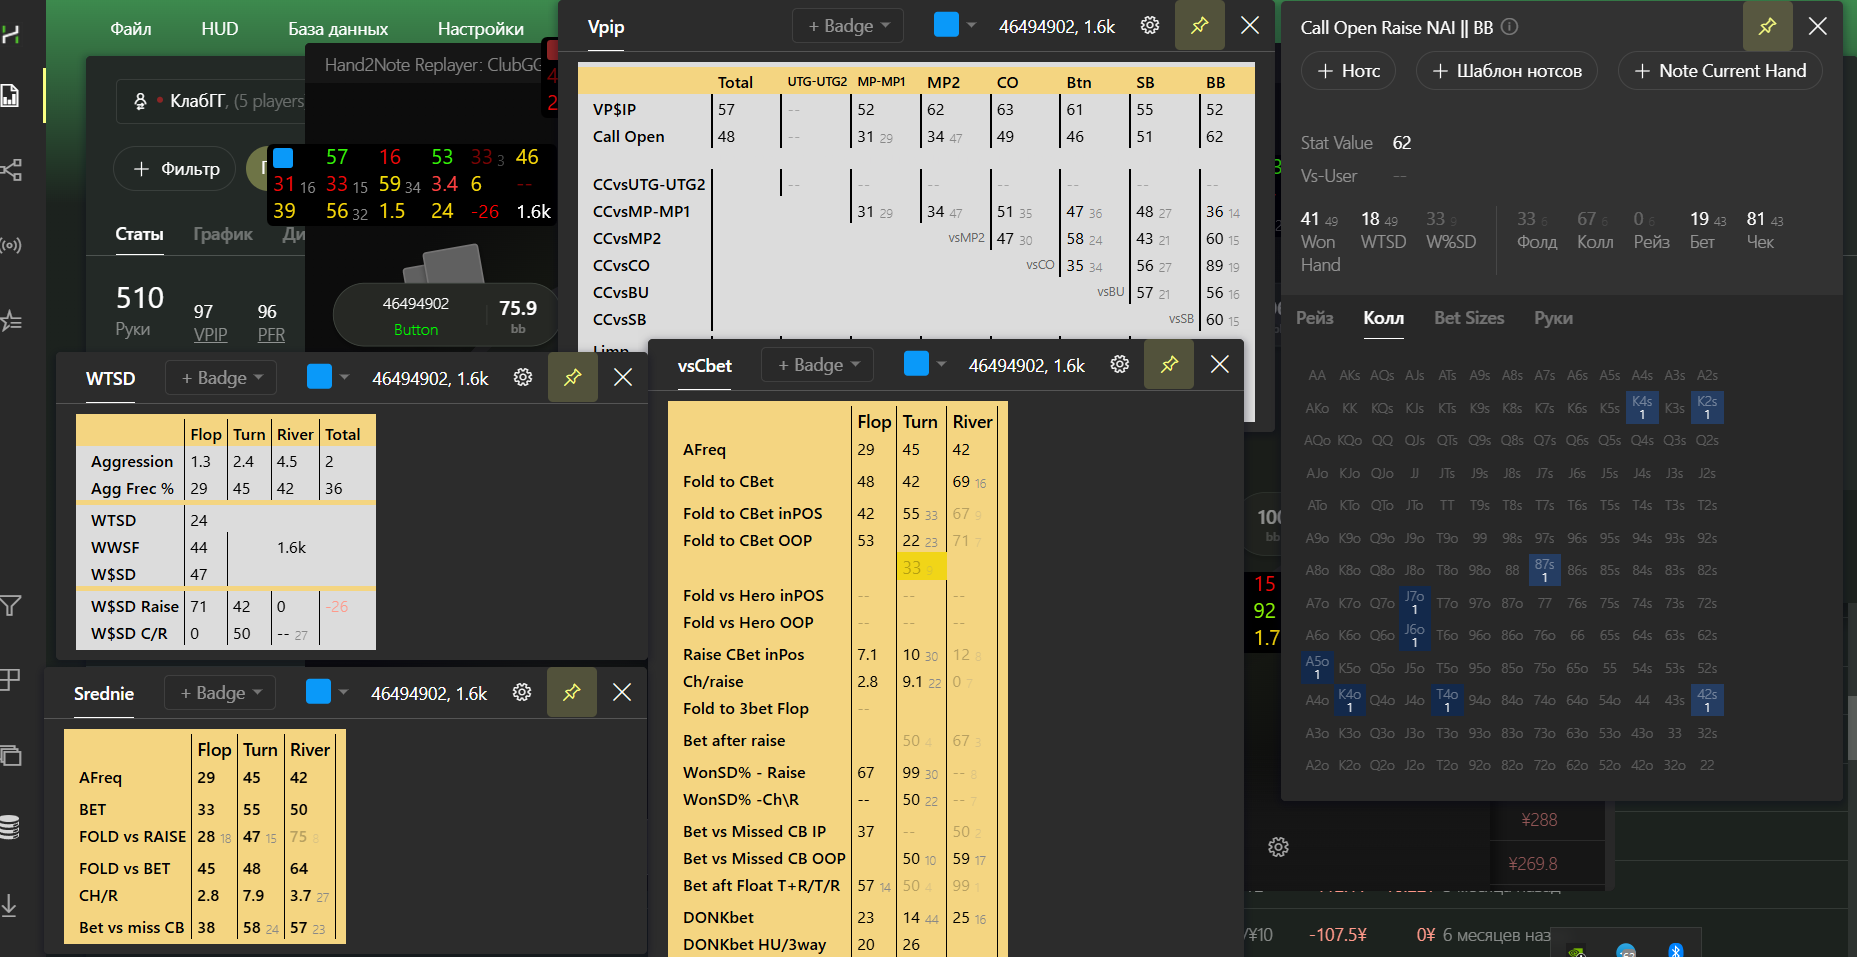Click Note Current Hand button
Screen dimensions: 1857x957
(x=1720, y=71)
